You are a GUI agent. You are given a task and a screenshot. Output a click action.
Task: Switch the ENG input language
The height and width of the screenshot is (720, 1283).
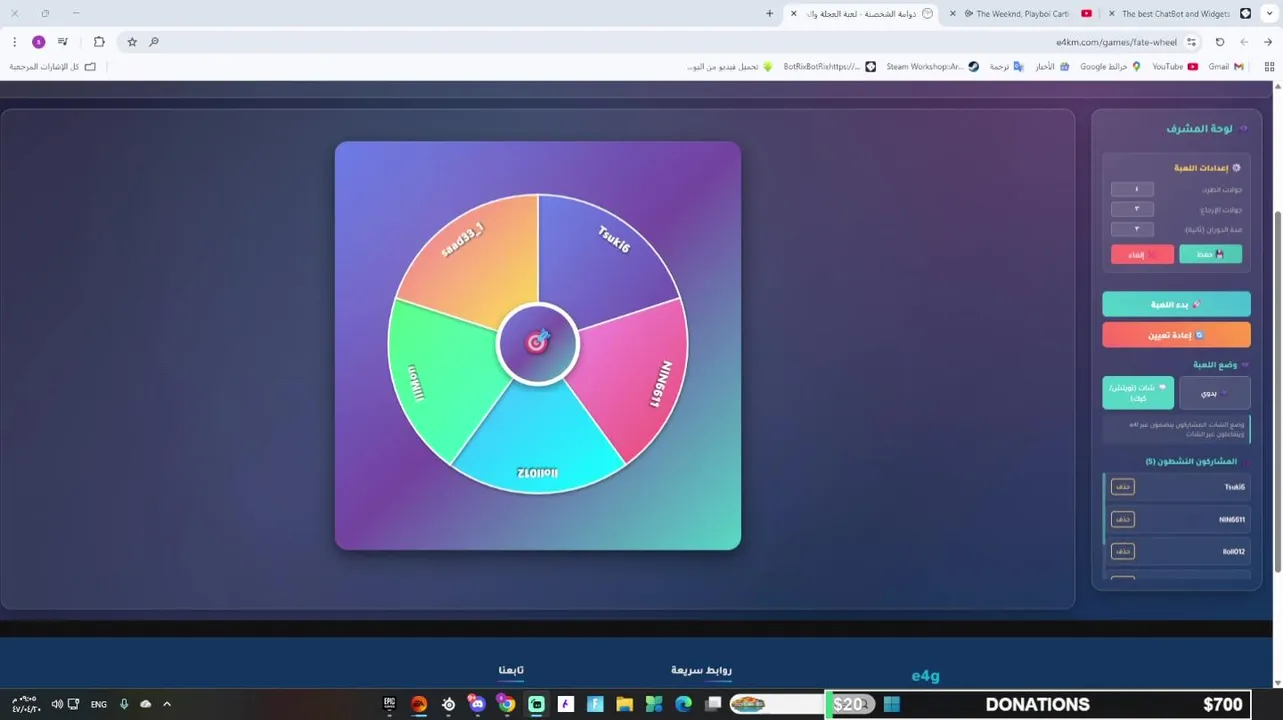[99, 704]
